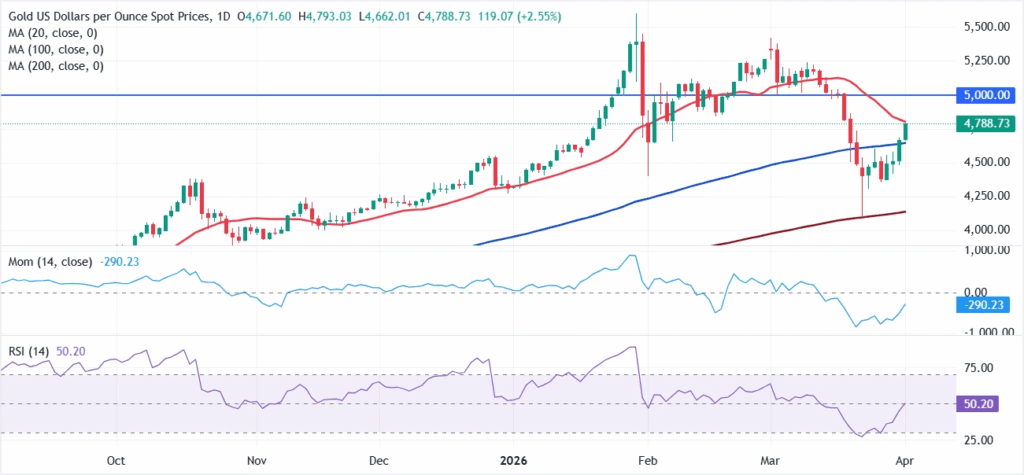Click the Mom (14, close) indicator legend
The width and height of the screenshot is (1024, 475).
[46, 259]
